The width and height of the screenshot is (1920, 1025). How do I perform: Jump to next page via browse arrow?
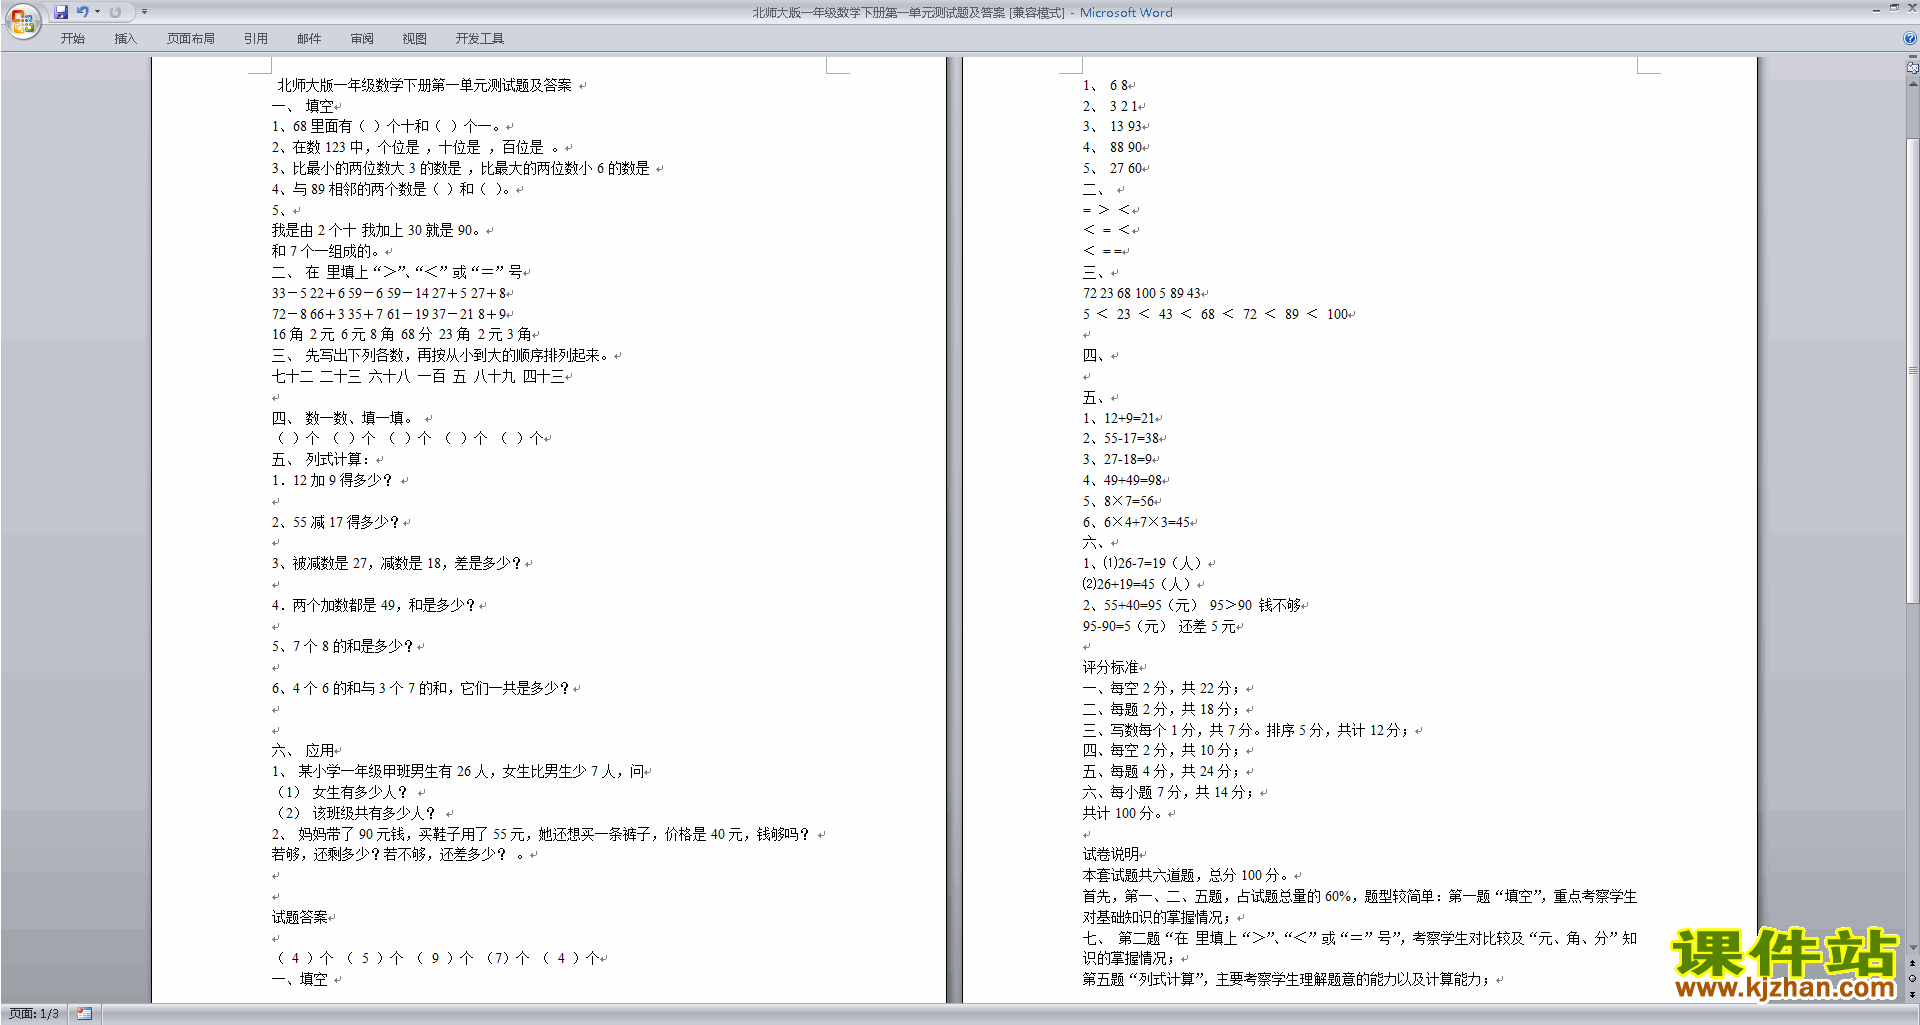[x=1913, y=993]
